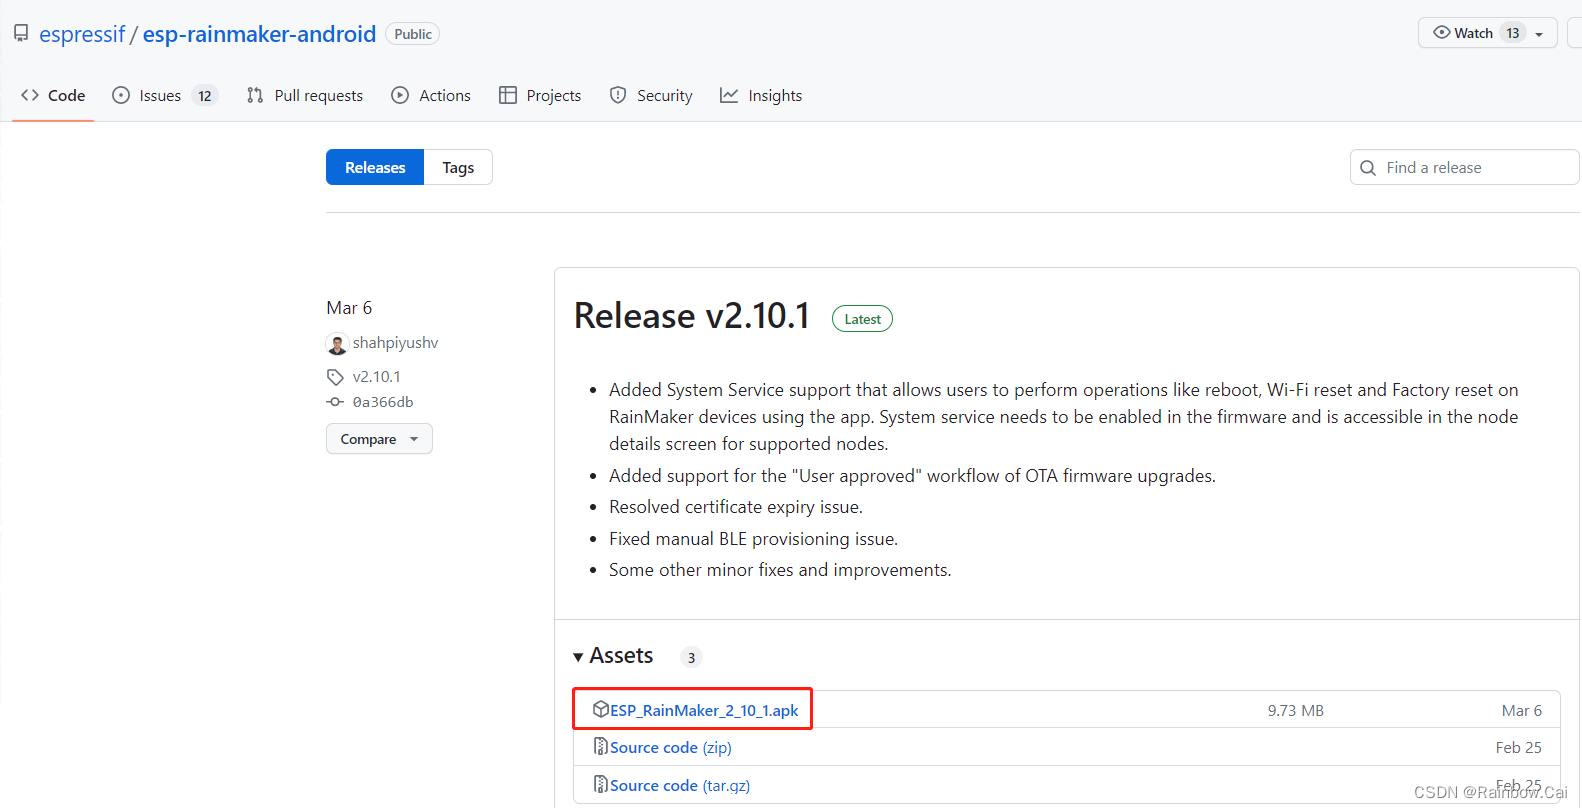Open the Compare dropdown
Viewport: 1582px width, 808px height.
pyautogui.click(x=379, y=439)
